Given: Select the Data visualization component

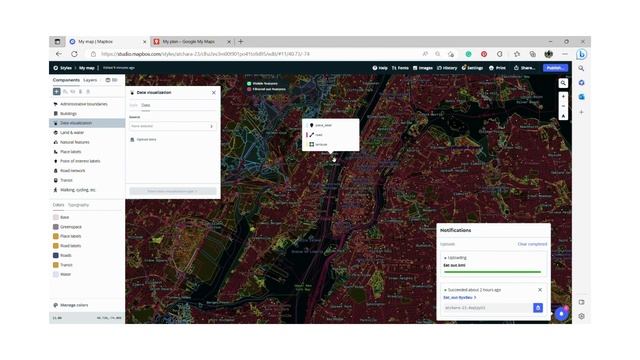Looking at the screenshot, I should click(x=87, y=123).
